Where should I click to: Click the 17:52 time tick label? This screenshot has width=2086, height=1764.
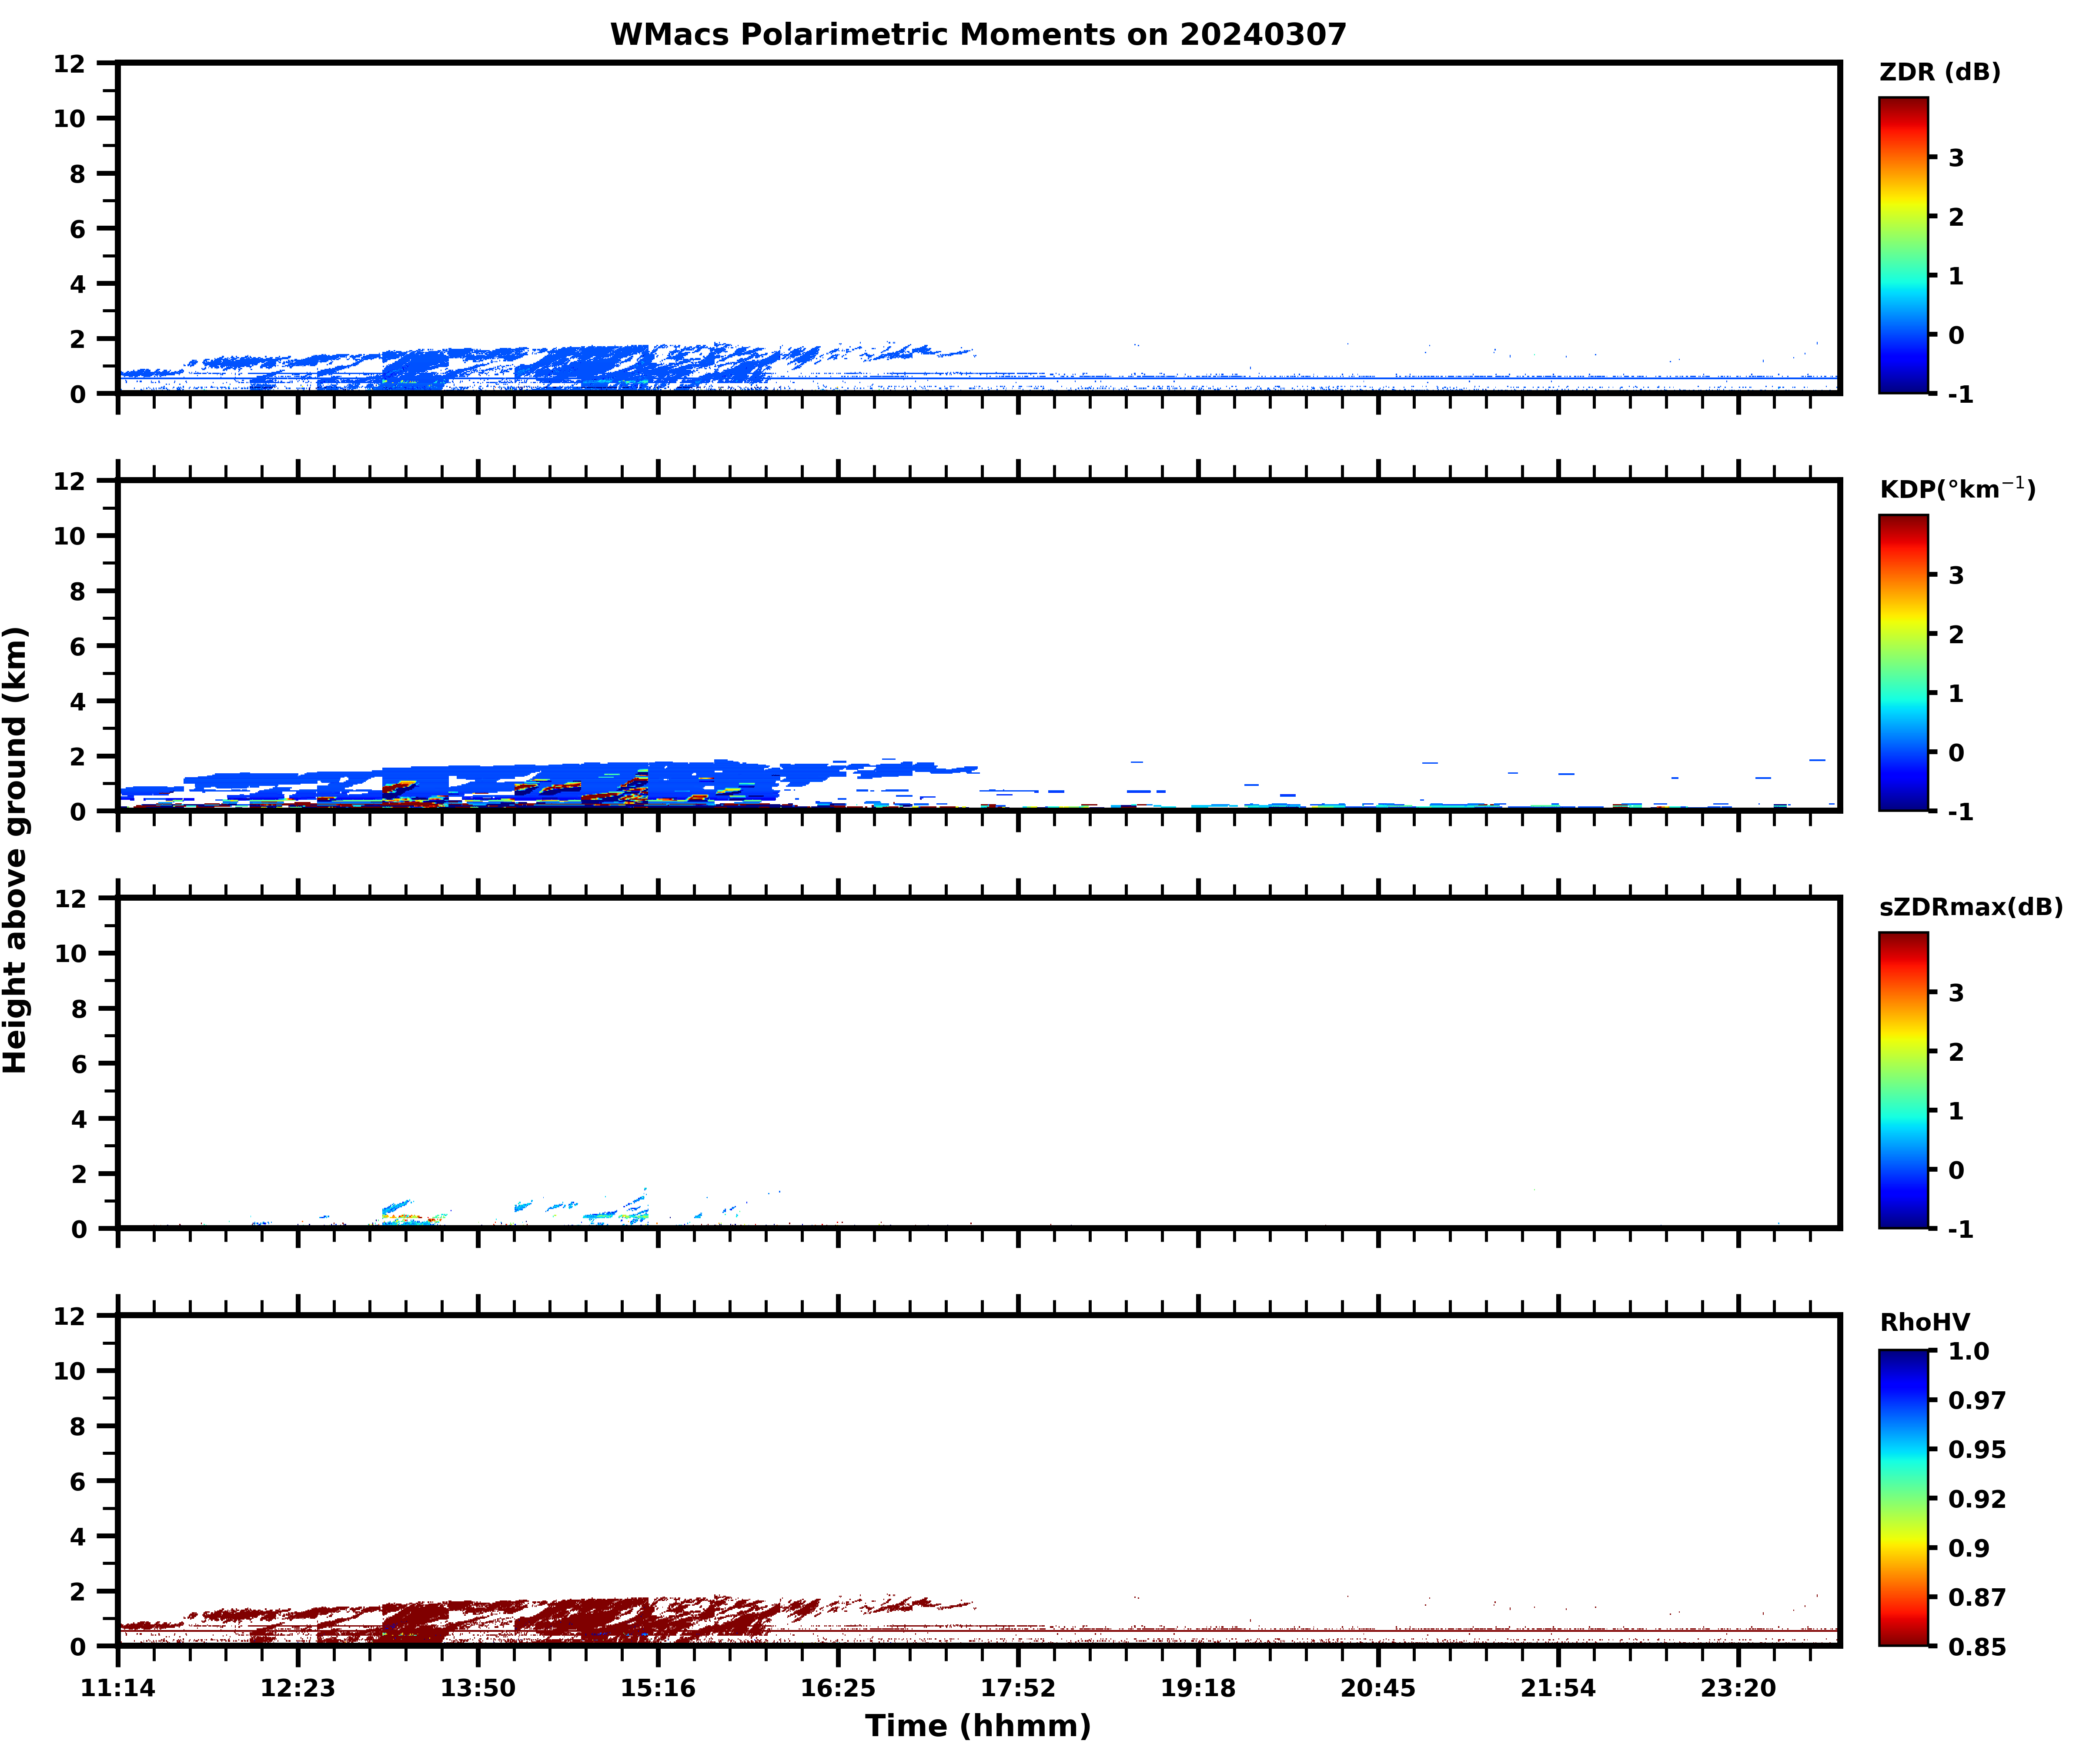pyautogui.click(x=1018, y=1688)
